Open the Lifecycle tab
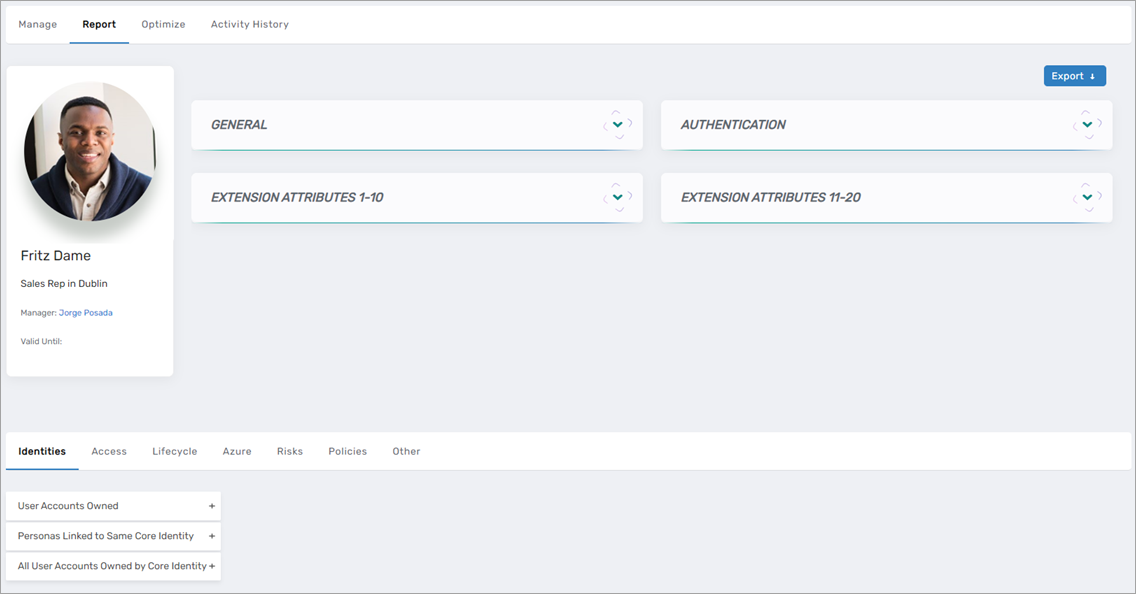The height and width of the screenshot is (594, 1136). pyautogui.click(x=174, y=451)
